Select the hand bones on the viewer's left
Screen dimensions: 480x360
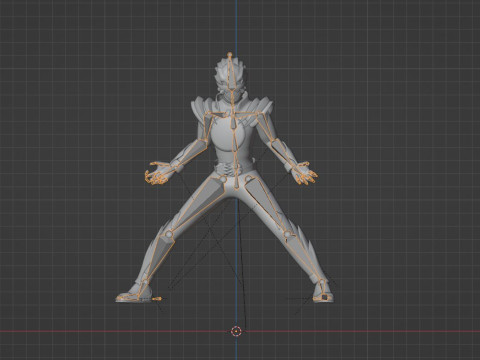coord(157,173)
